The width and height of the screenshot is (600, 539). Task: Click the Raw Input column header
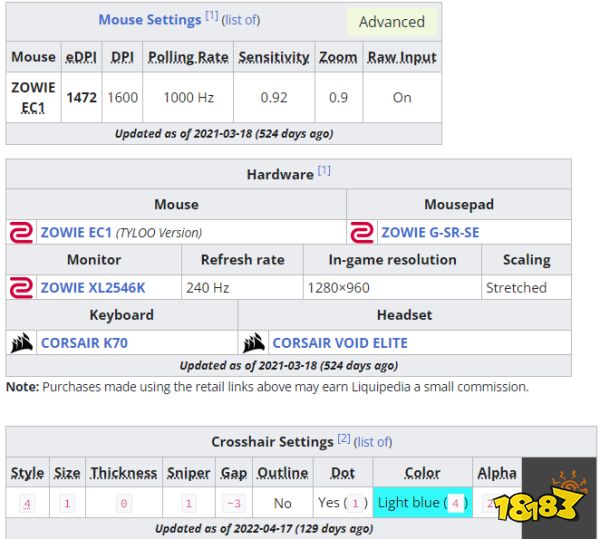402,57
